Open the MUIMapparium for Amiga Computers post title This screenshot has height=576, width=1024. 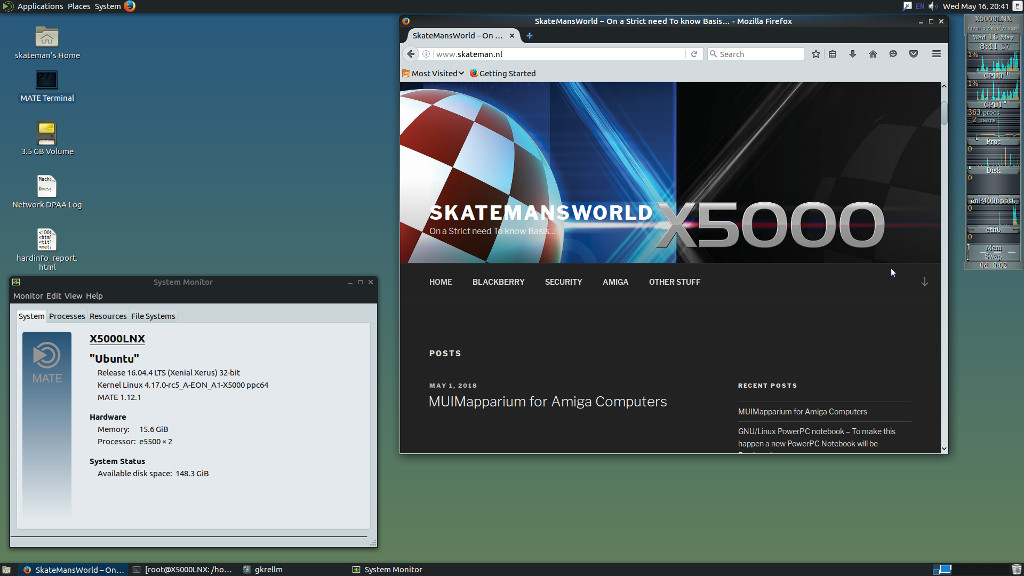tap(548, 402)
